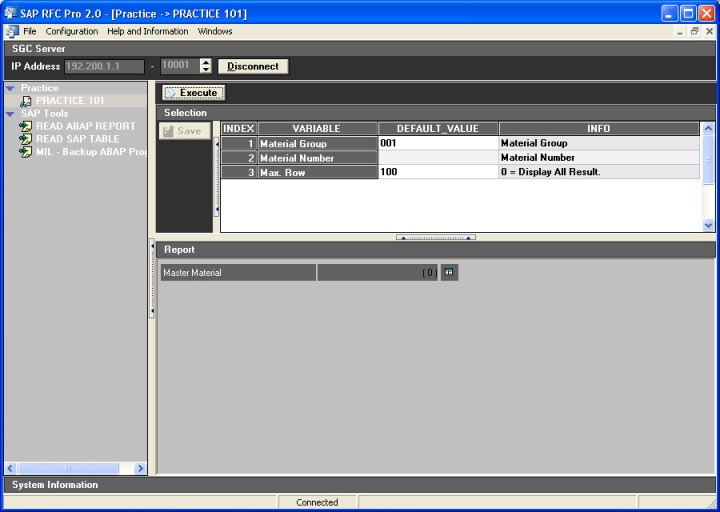Collapse the Practice tree group

[10, 88]
